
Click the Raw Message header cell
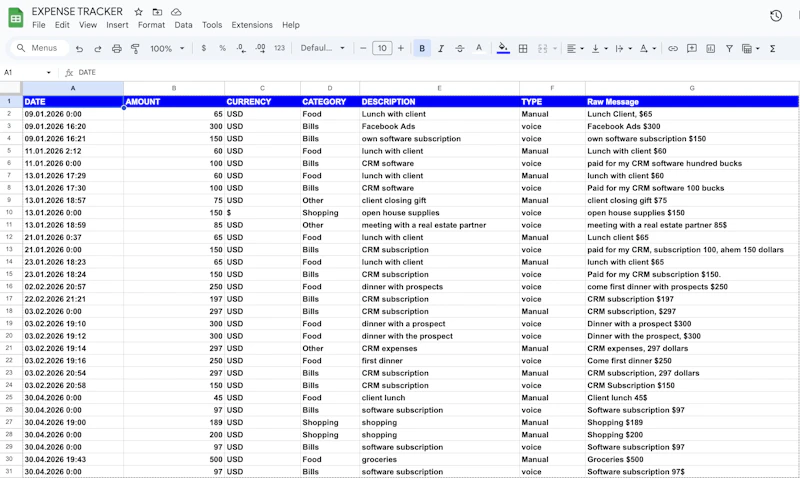pyautogui.click(x=692, y=102)
